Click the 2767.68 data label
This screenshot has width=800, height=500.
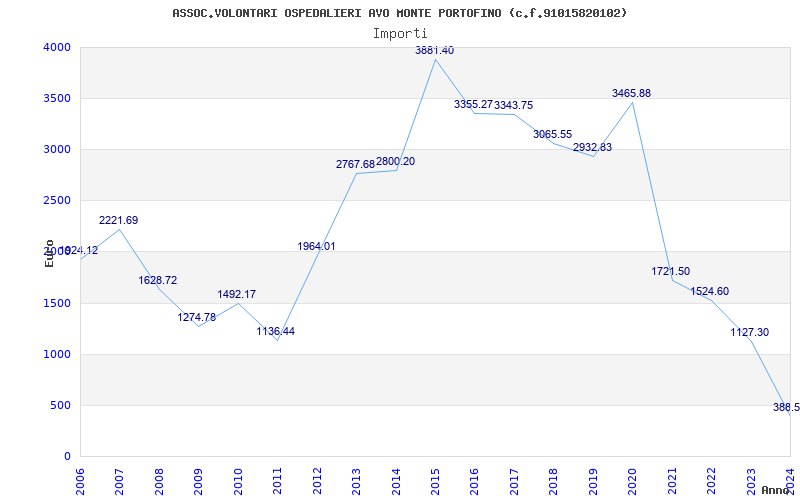pyautogui.click(x=355, y=164)
